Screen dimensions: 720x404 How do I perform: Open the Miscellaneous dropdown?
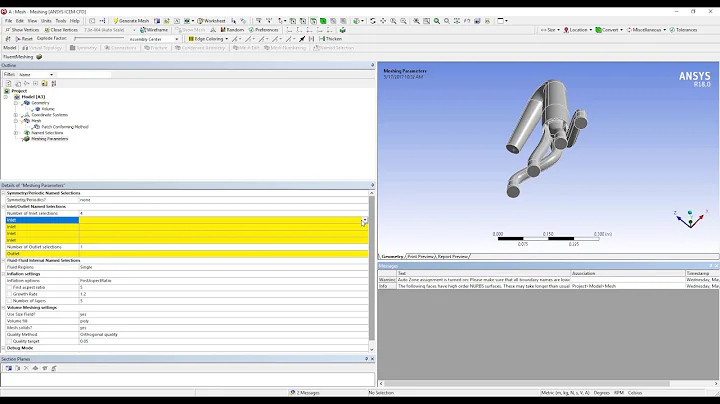[x=646, y=30]
